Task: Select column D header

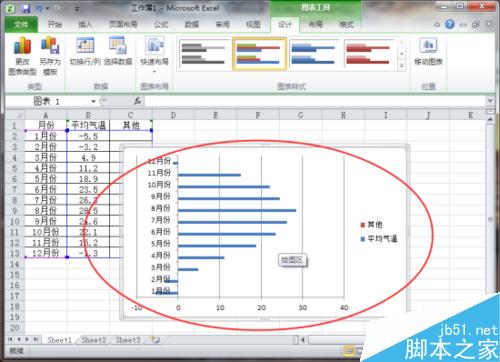Action: click(x=173, y=115)
